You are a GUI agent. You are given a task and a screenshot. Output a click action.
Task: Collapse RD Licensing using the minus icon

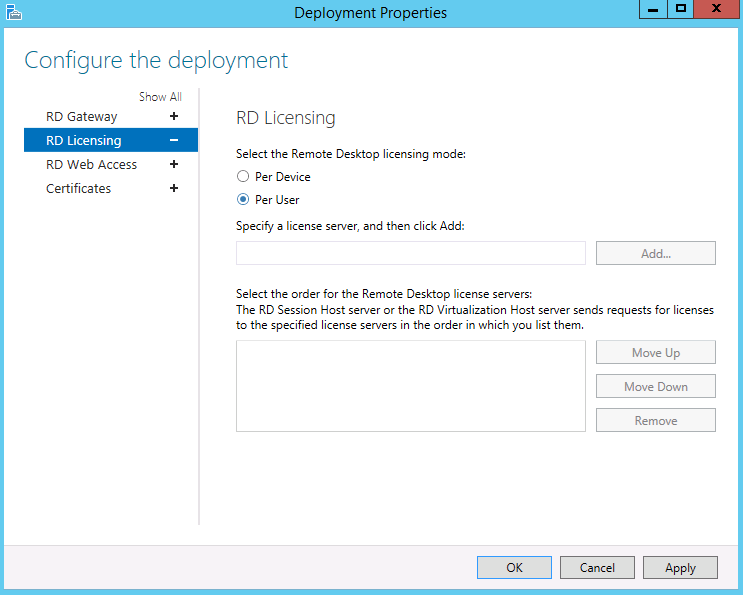(x=174, y=140)
